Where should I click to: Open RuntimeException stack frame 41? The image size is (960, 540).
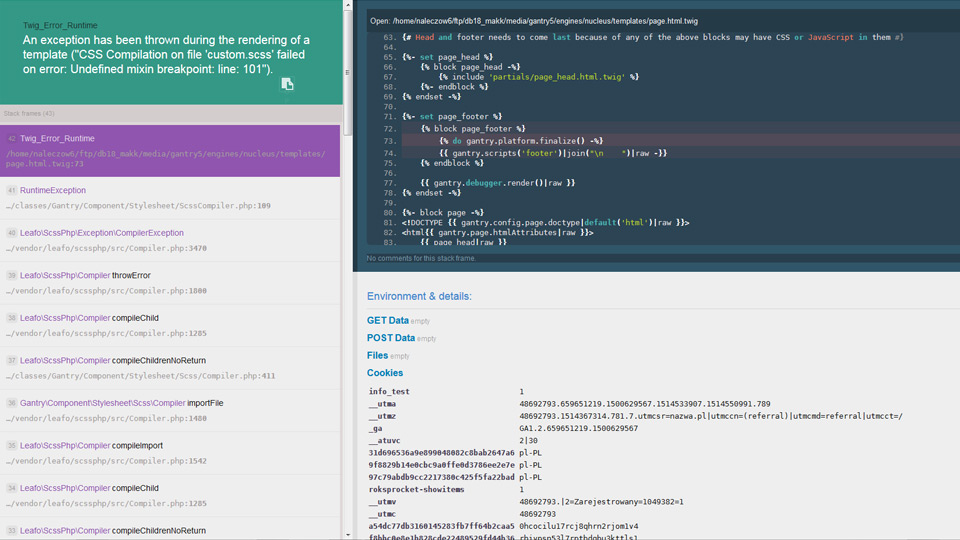[x=170, y=198]
